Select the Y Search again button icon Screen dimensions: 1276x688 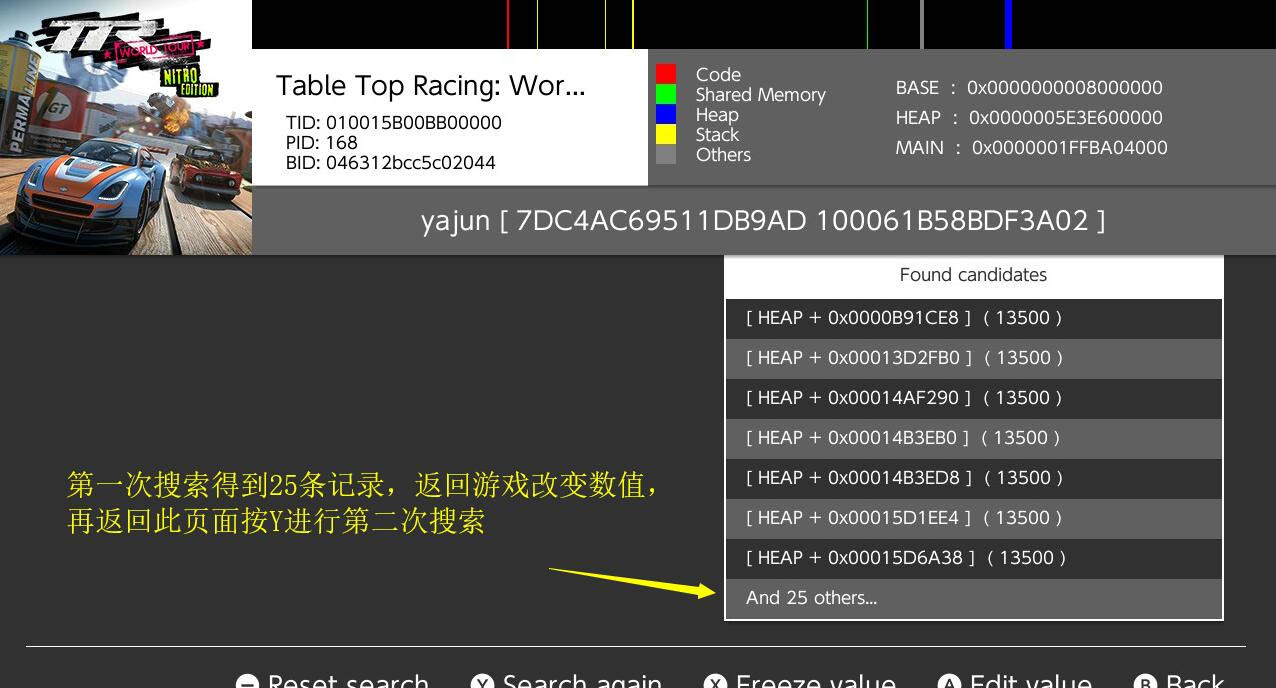(x=482, y=683)
